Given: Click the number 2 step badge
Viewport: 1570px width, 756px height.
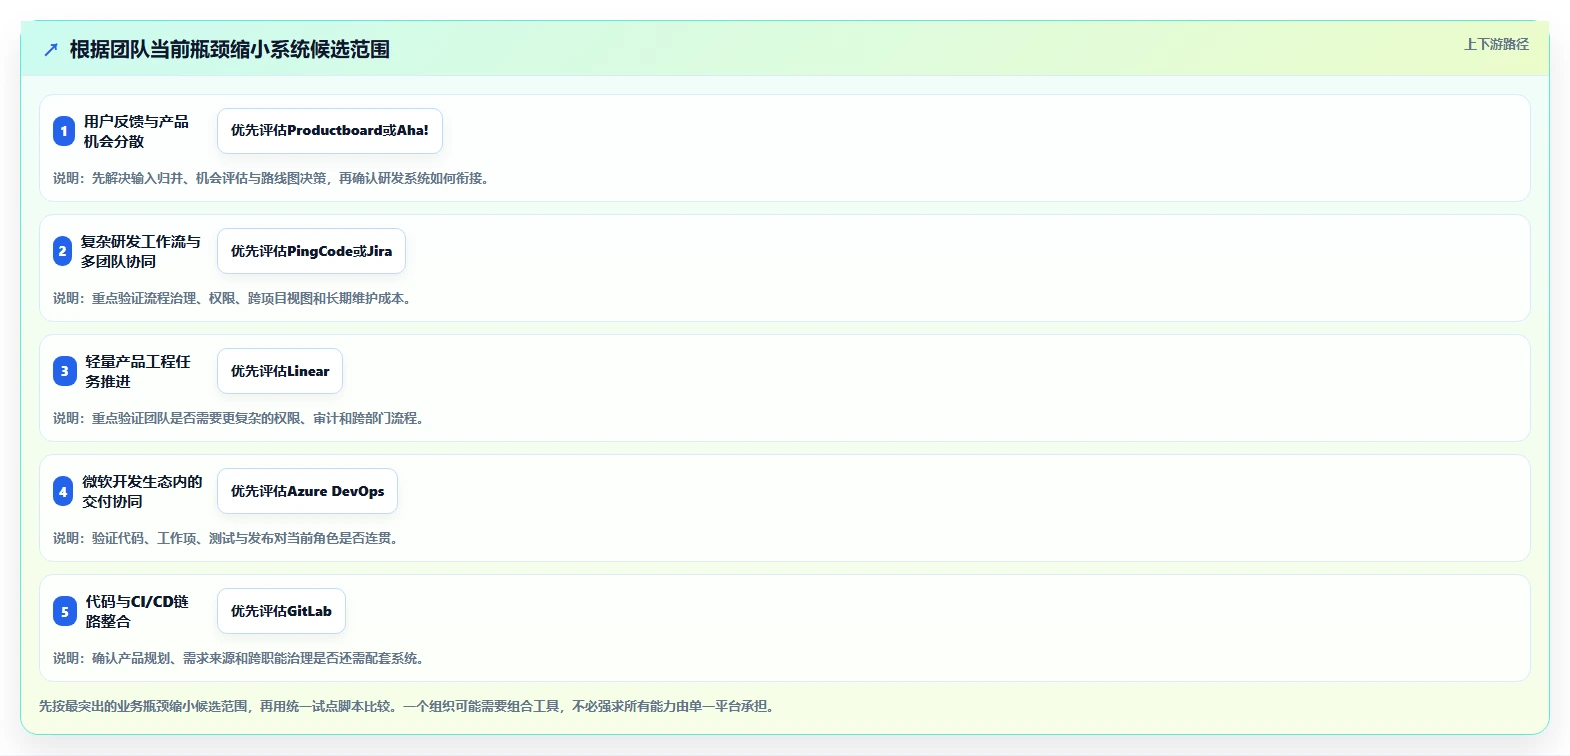Looking at the screenshot, I should pyautogui.click(x=62, y=251).
